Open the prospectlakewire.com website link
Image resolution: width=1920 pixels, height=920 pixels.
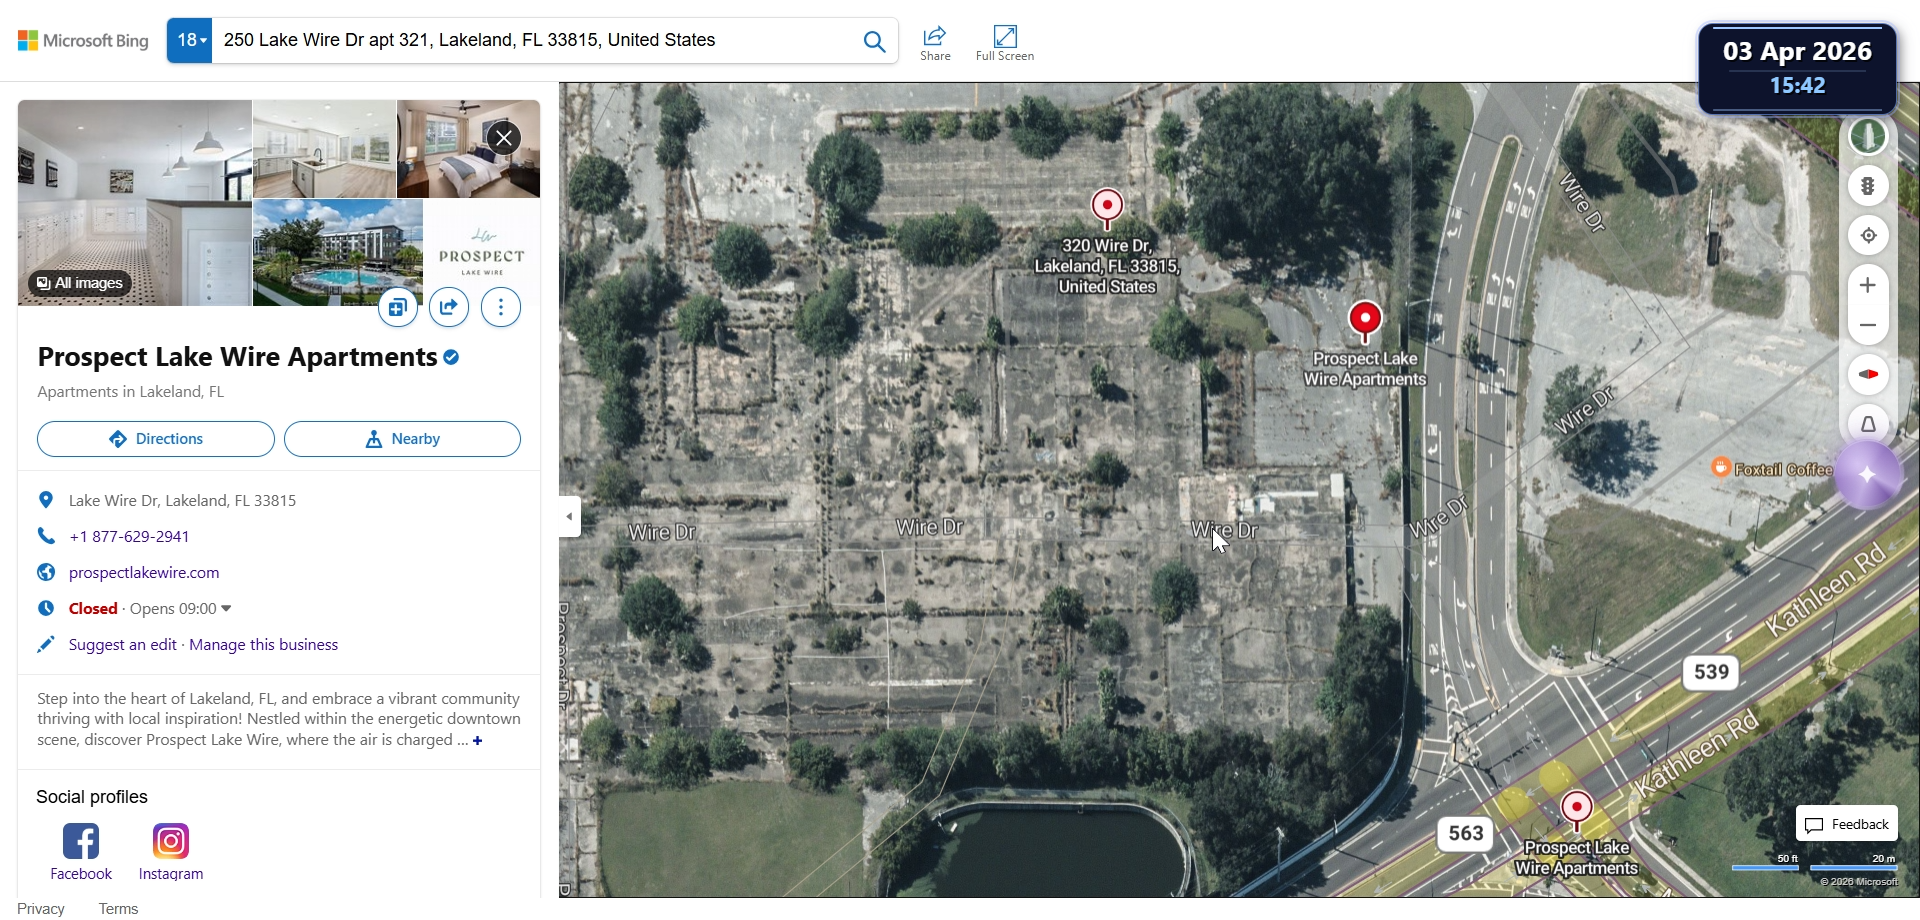[x=144, y=572]
